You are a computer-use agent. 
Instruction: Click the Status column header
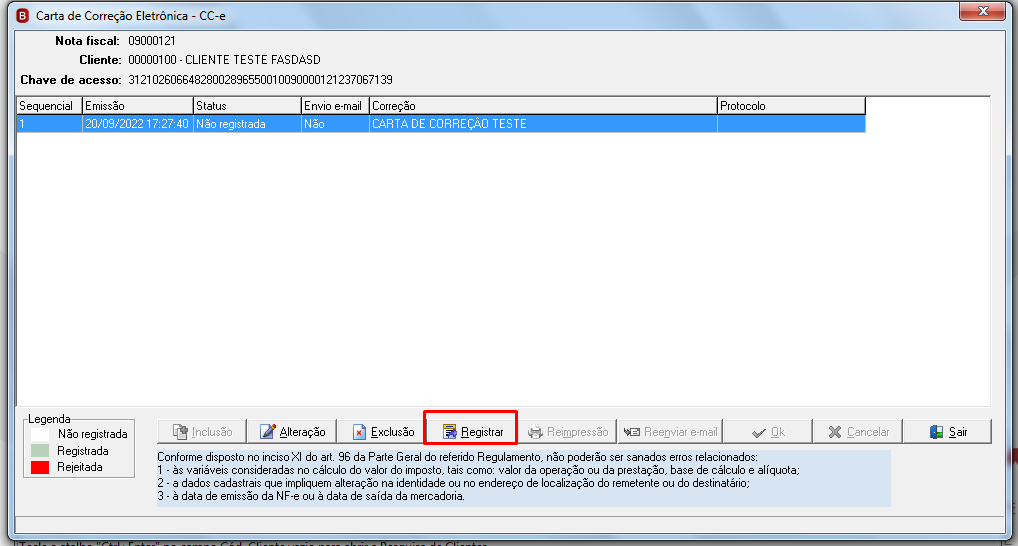[247, 106]
